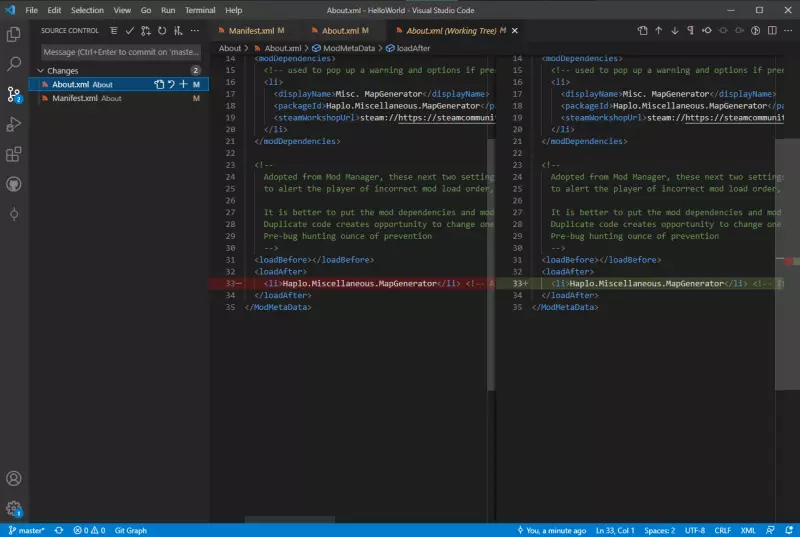Image resolution: width=800 pixels, height=537 pixels.
Task: Stage changes for About.xml with plus icon
Action: pyautogui.click(x=183, y=85)
